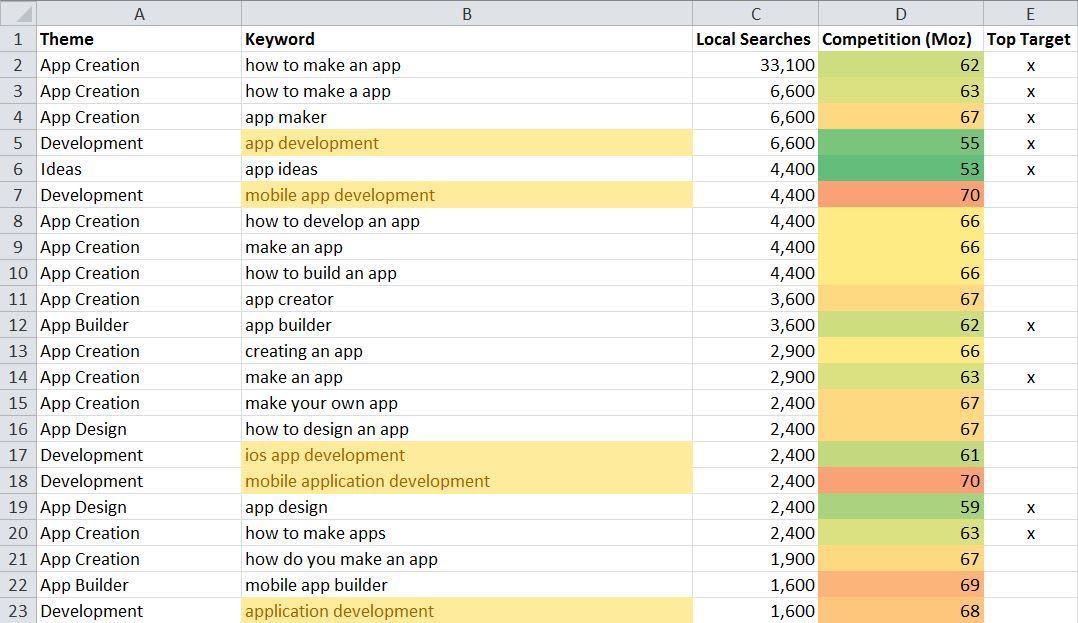Select the 'mobile application development' cell

[467, 481]
